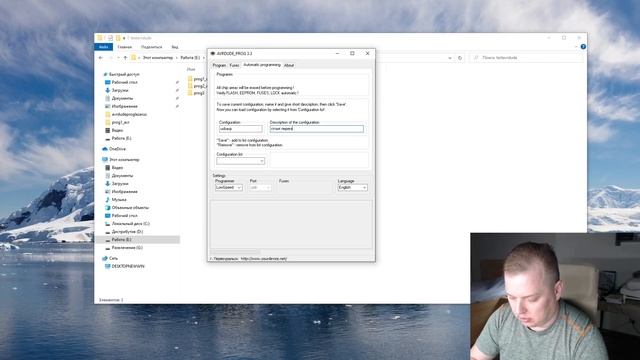Open the About tab in AVRDUDE_PROG

click(x=289, y=65)
